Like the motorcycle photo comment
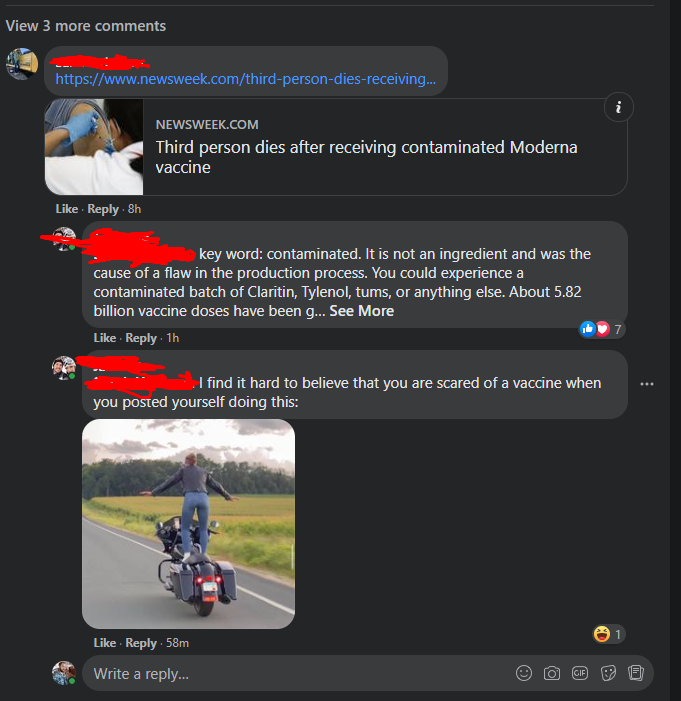Viewport: 681px width, 701px height. (105, 643)
